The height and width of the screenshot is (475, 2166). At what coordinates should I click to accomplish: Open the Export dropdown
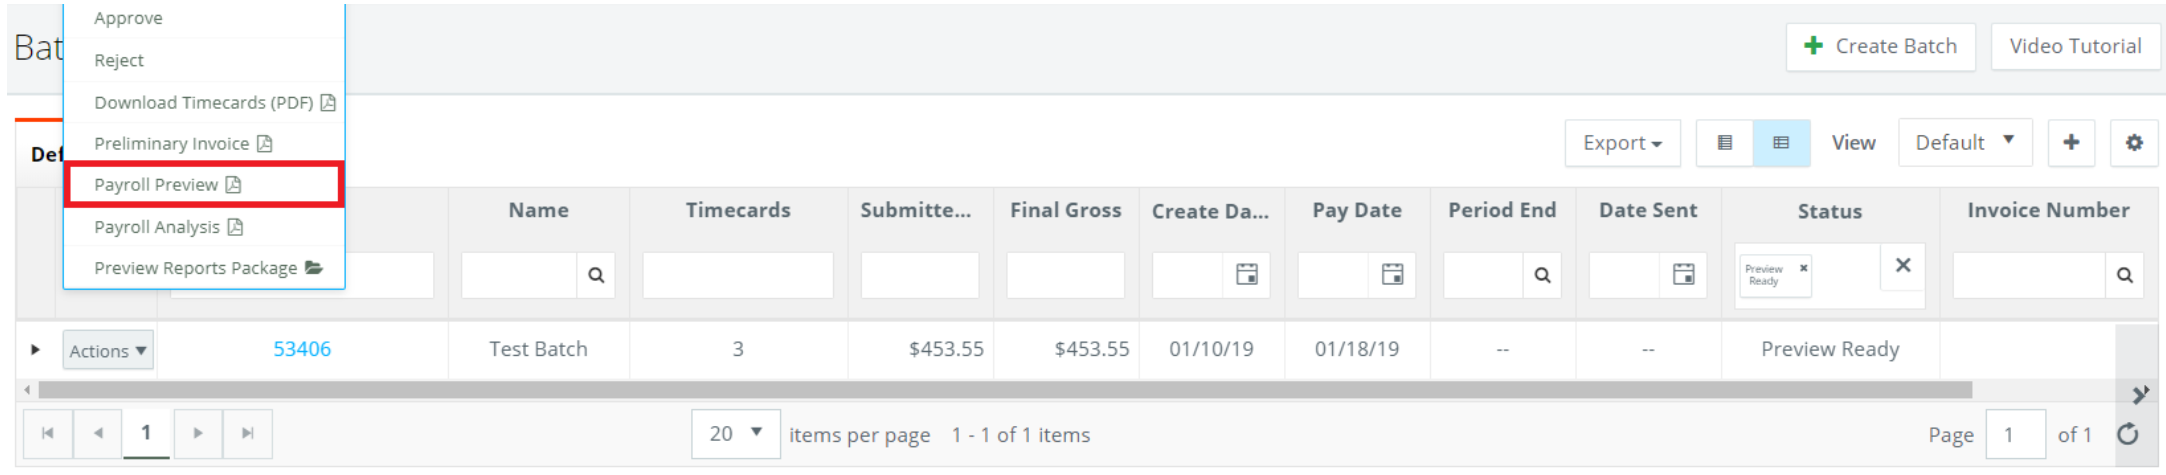point(1622,143)
